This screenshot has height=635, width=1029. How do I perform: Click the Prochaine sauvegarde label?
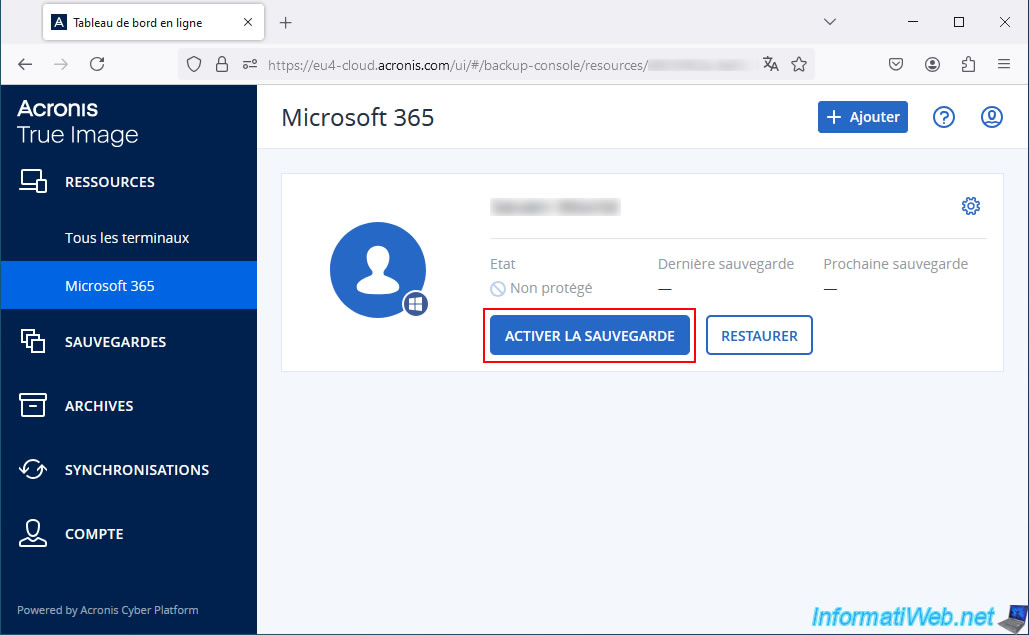[896, 264]
